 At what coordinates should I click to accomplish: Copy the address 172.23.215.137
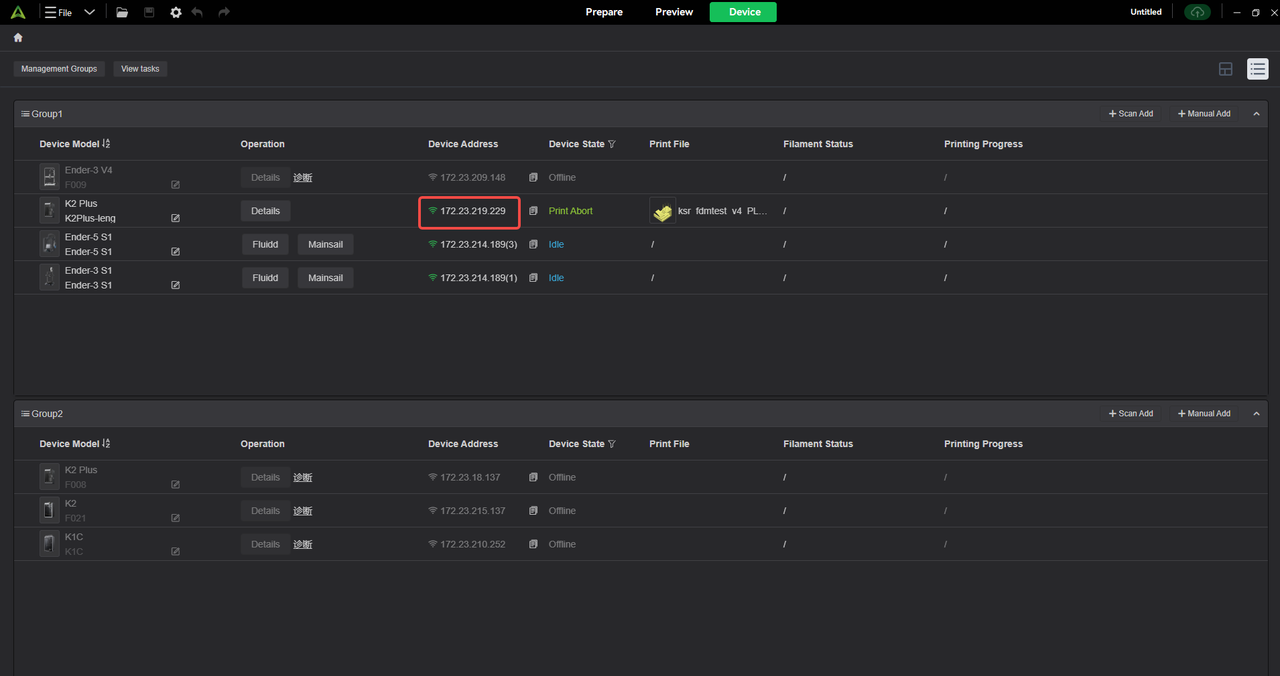pos(533,511)
